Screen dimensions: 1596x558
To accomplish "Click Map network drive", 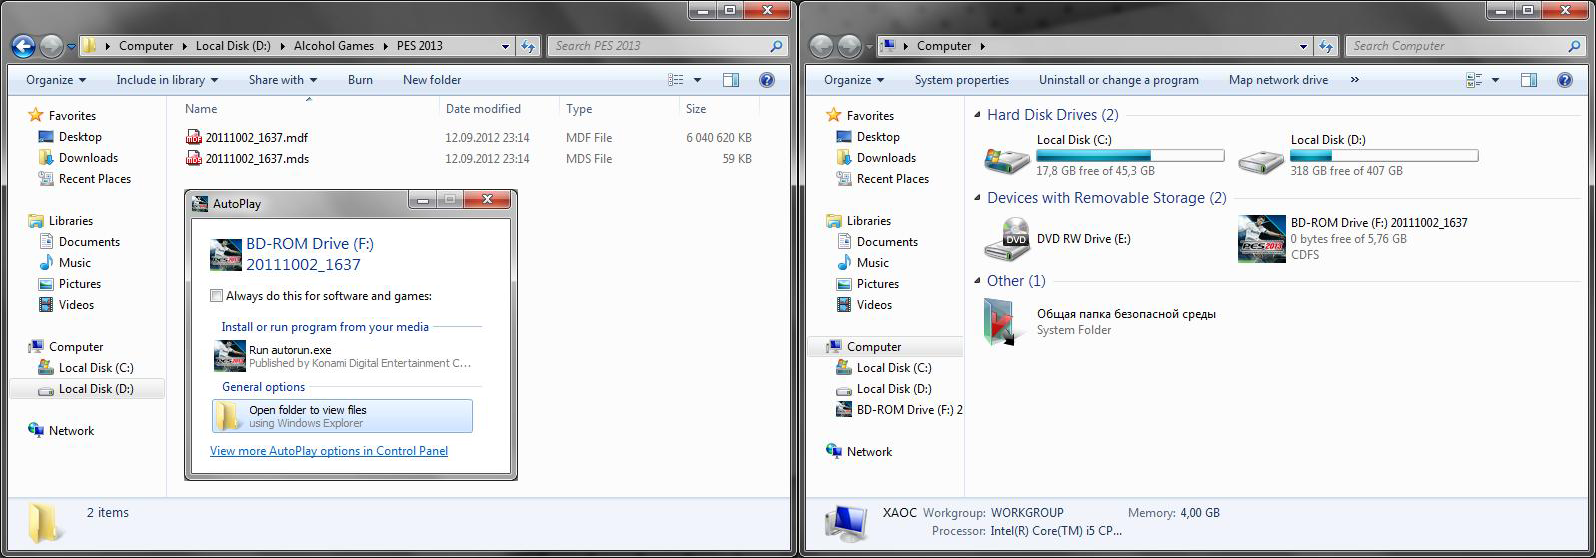I will pos(1278,80).
